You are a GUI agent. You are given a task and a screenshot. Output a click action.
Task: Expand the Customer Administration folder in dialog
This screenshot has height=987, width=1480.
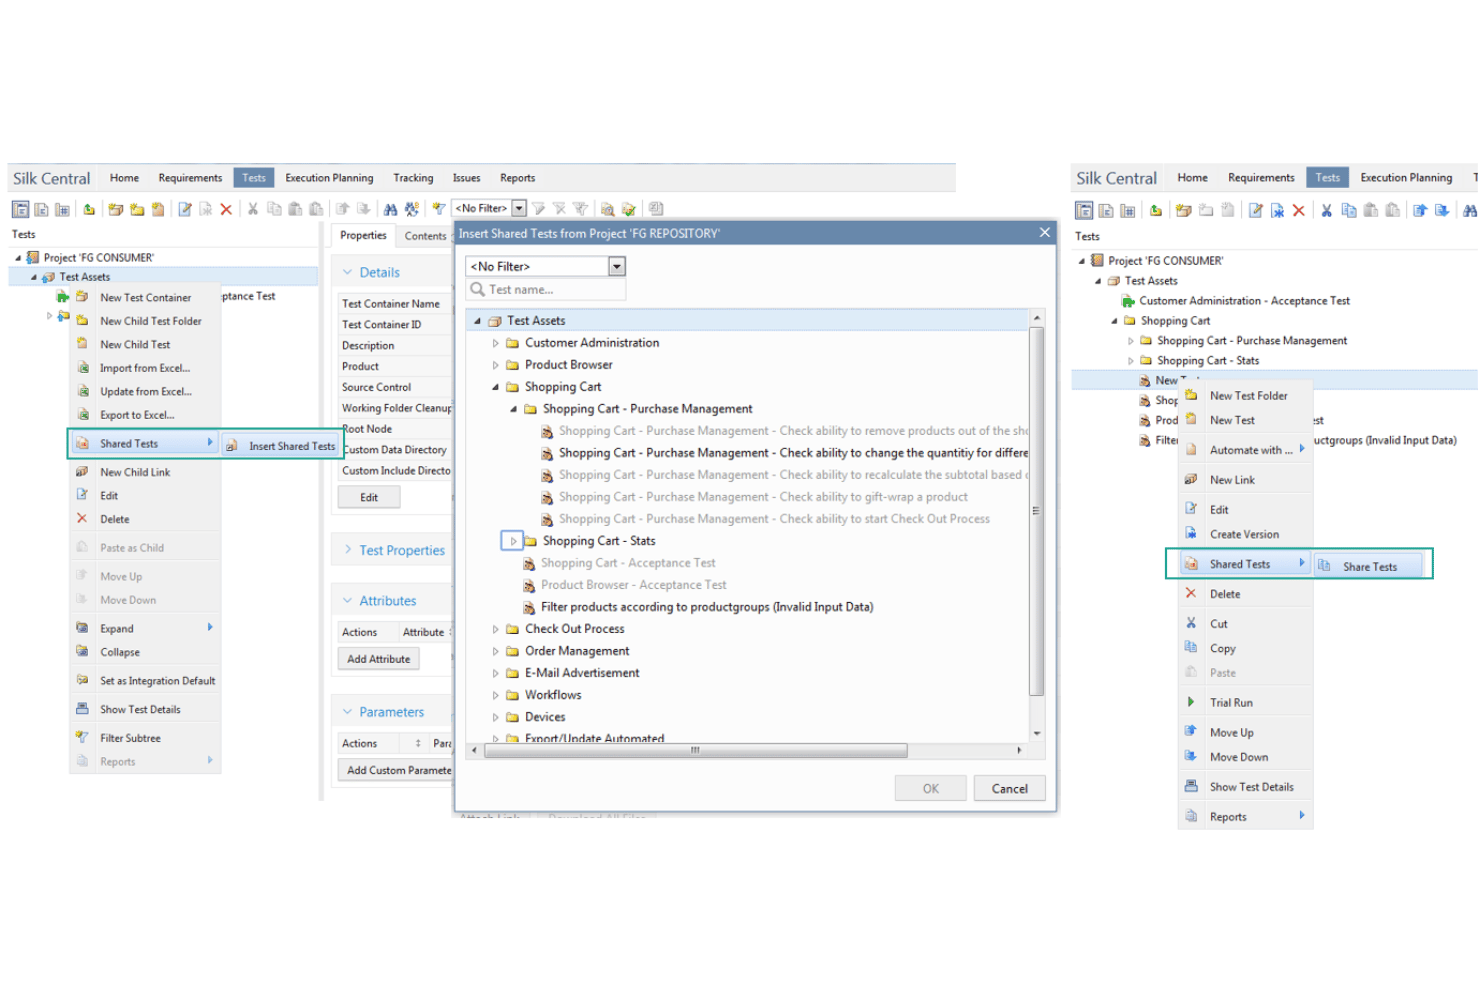495,343
